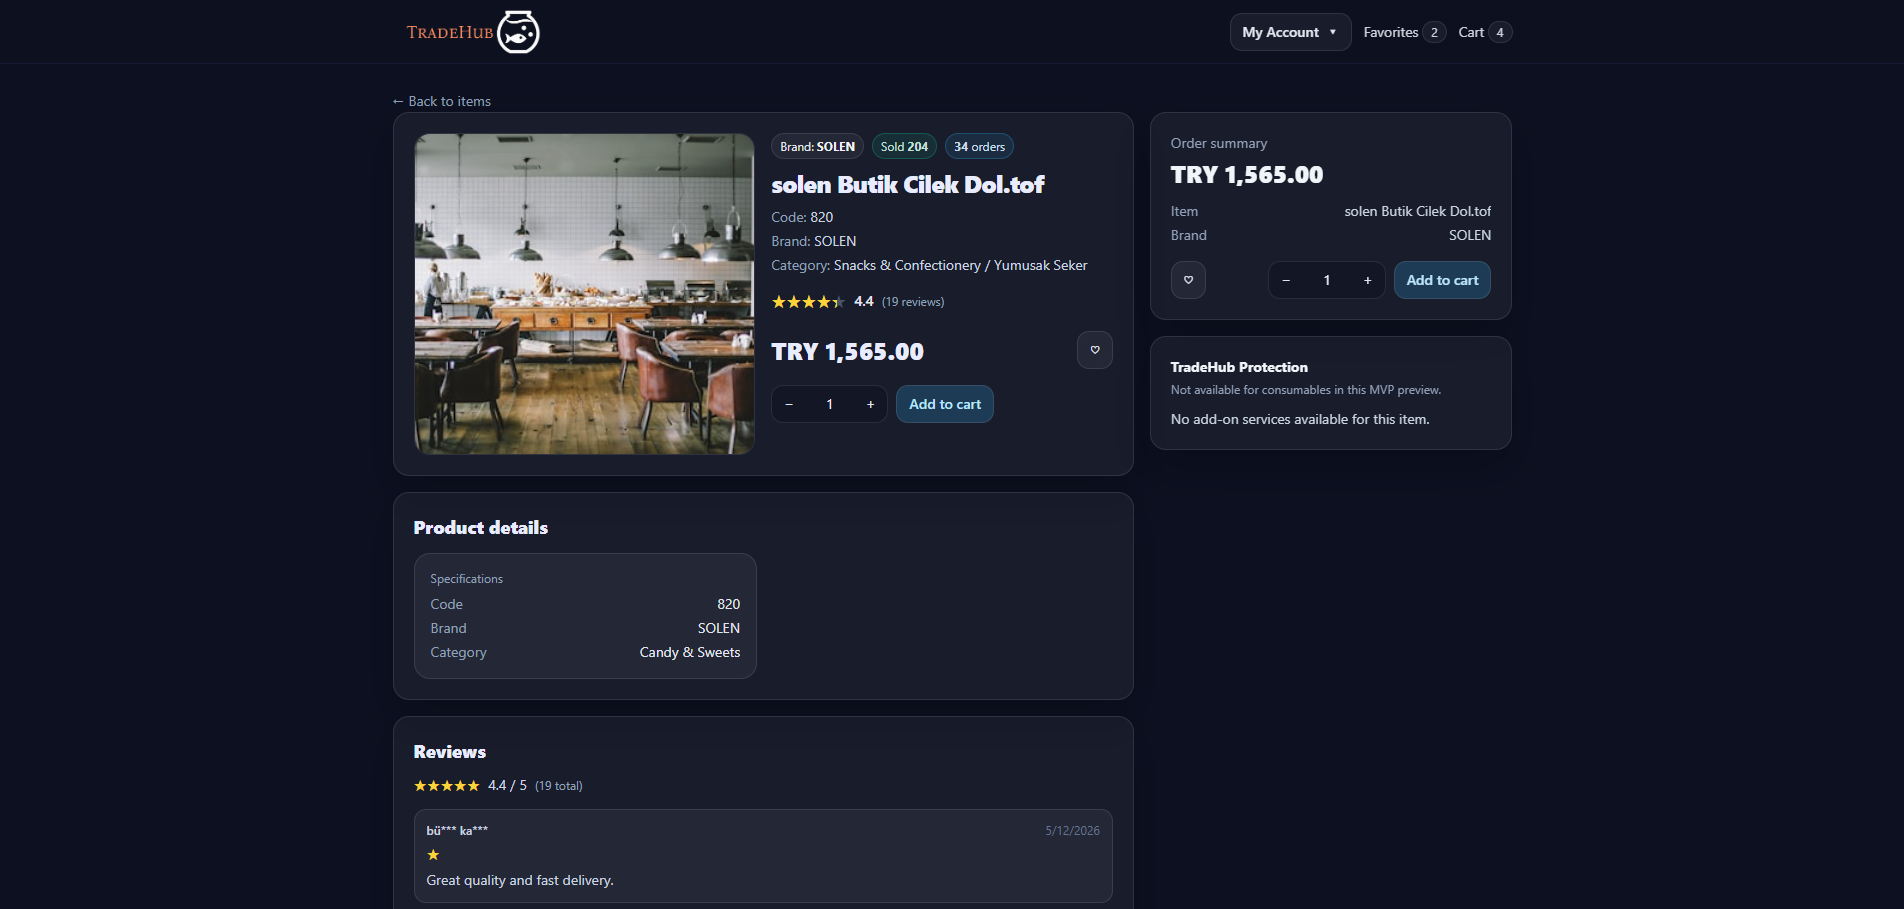Screen dimensions: 1904x909
Task: Click Add to cart in product panel
Action: pyautogui.click(x=945, y=404)
